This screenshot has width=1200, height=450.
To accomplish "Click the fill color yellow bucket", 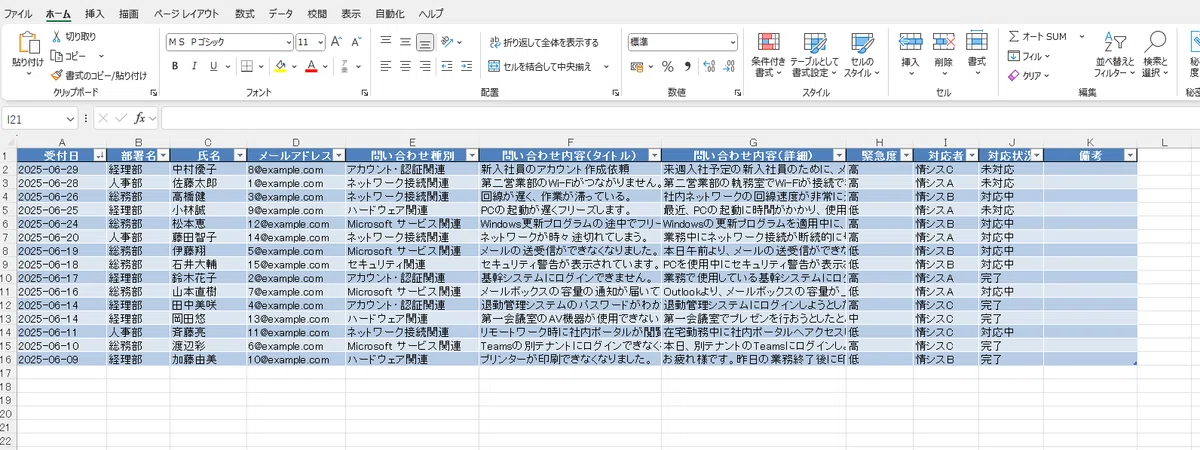I will pyautogui.click(x=280, y=66).
